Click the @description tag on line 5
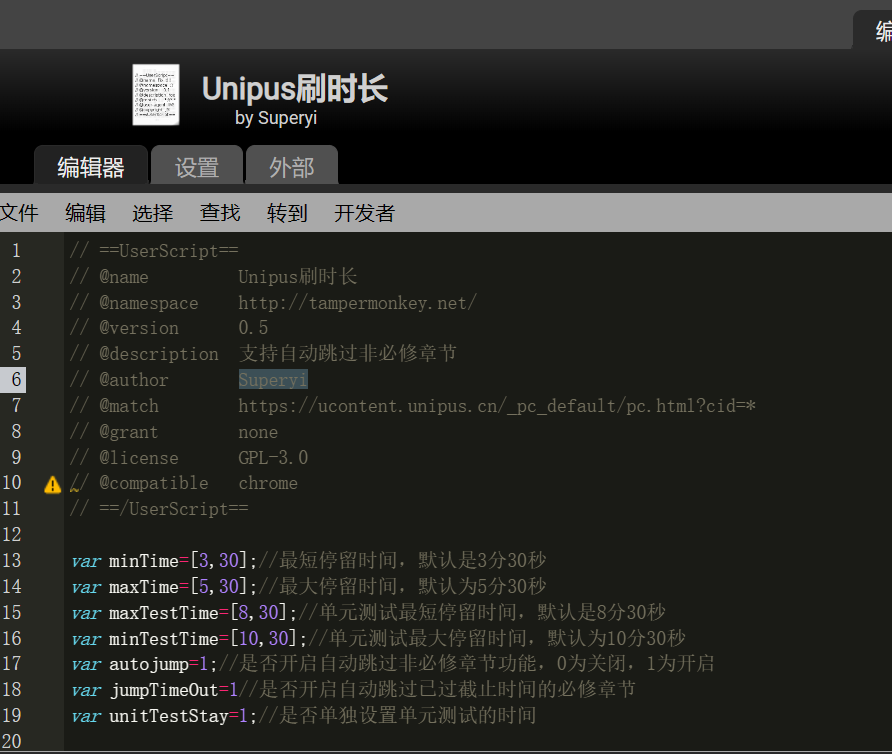This screenshot has width=892, height=754. 159,354
